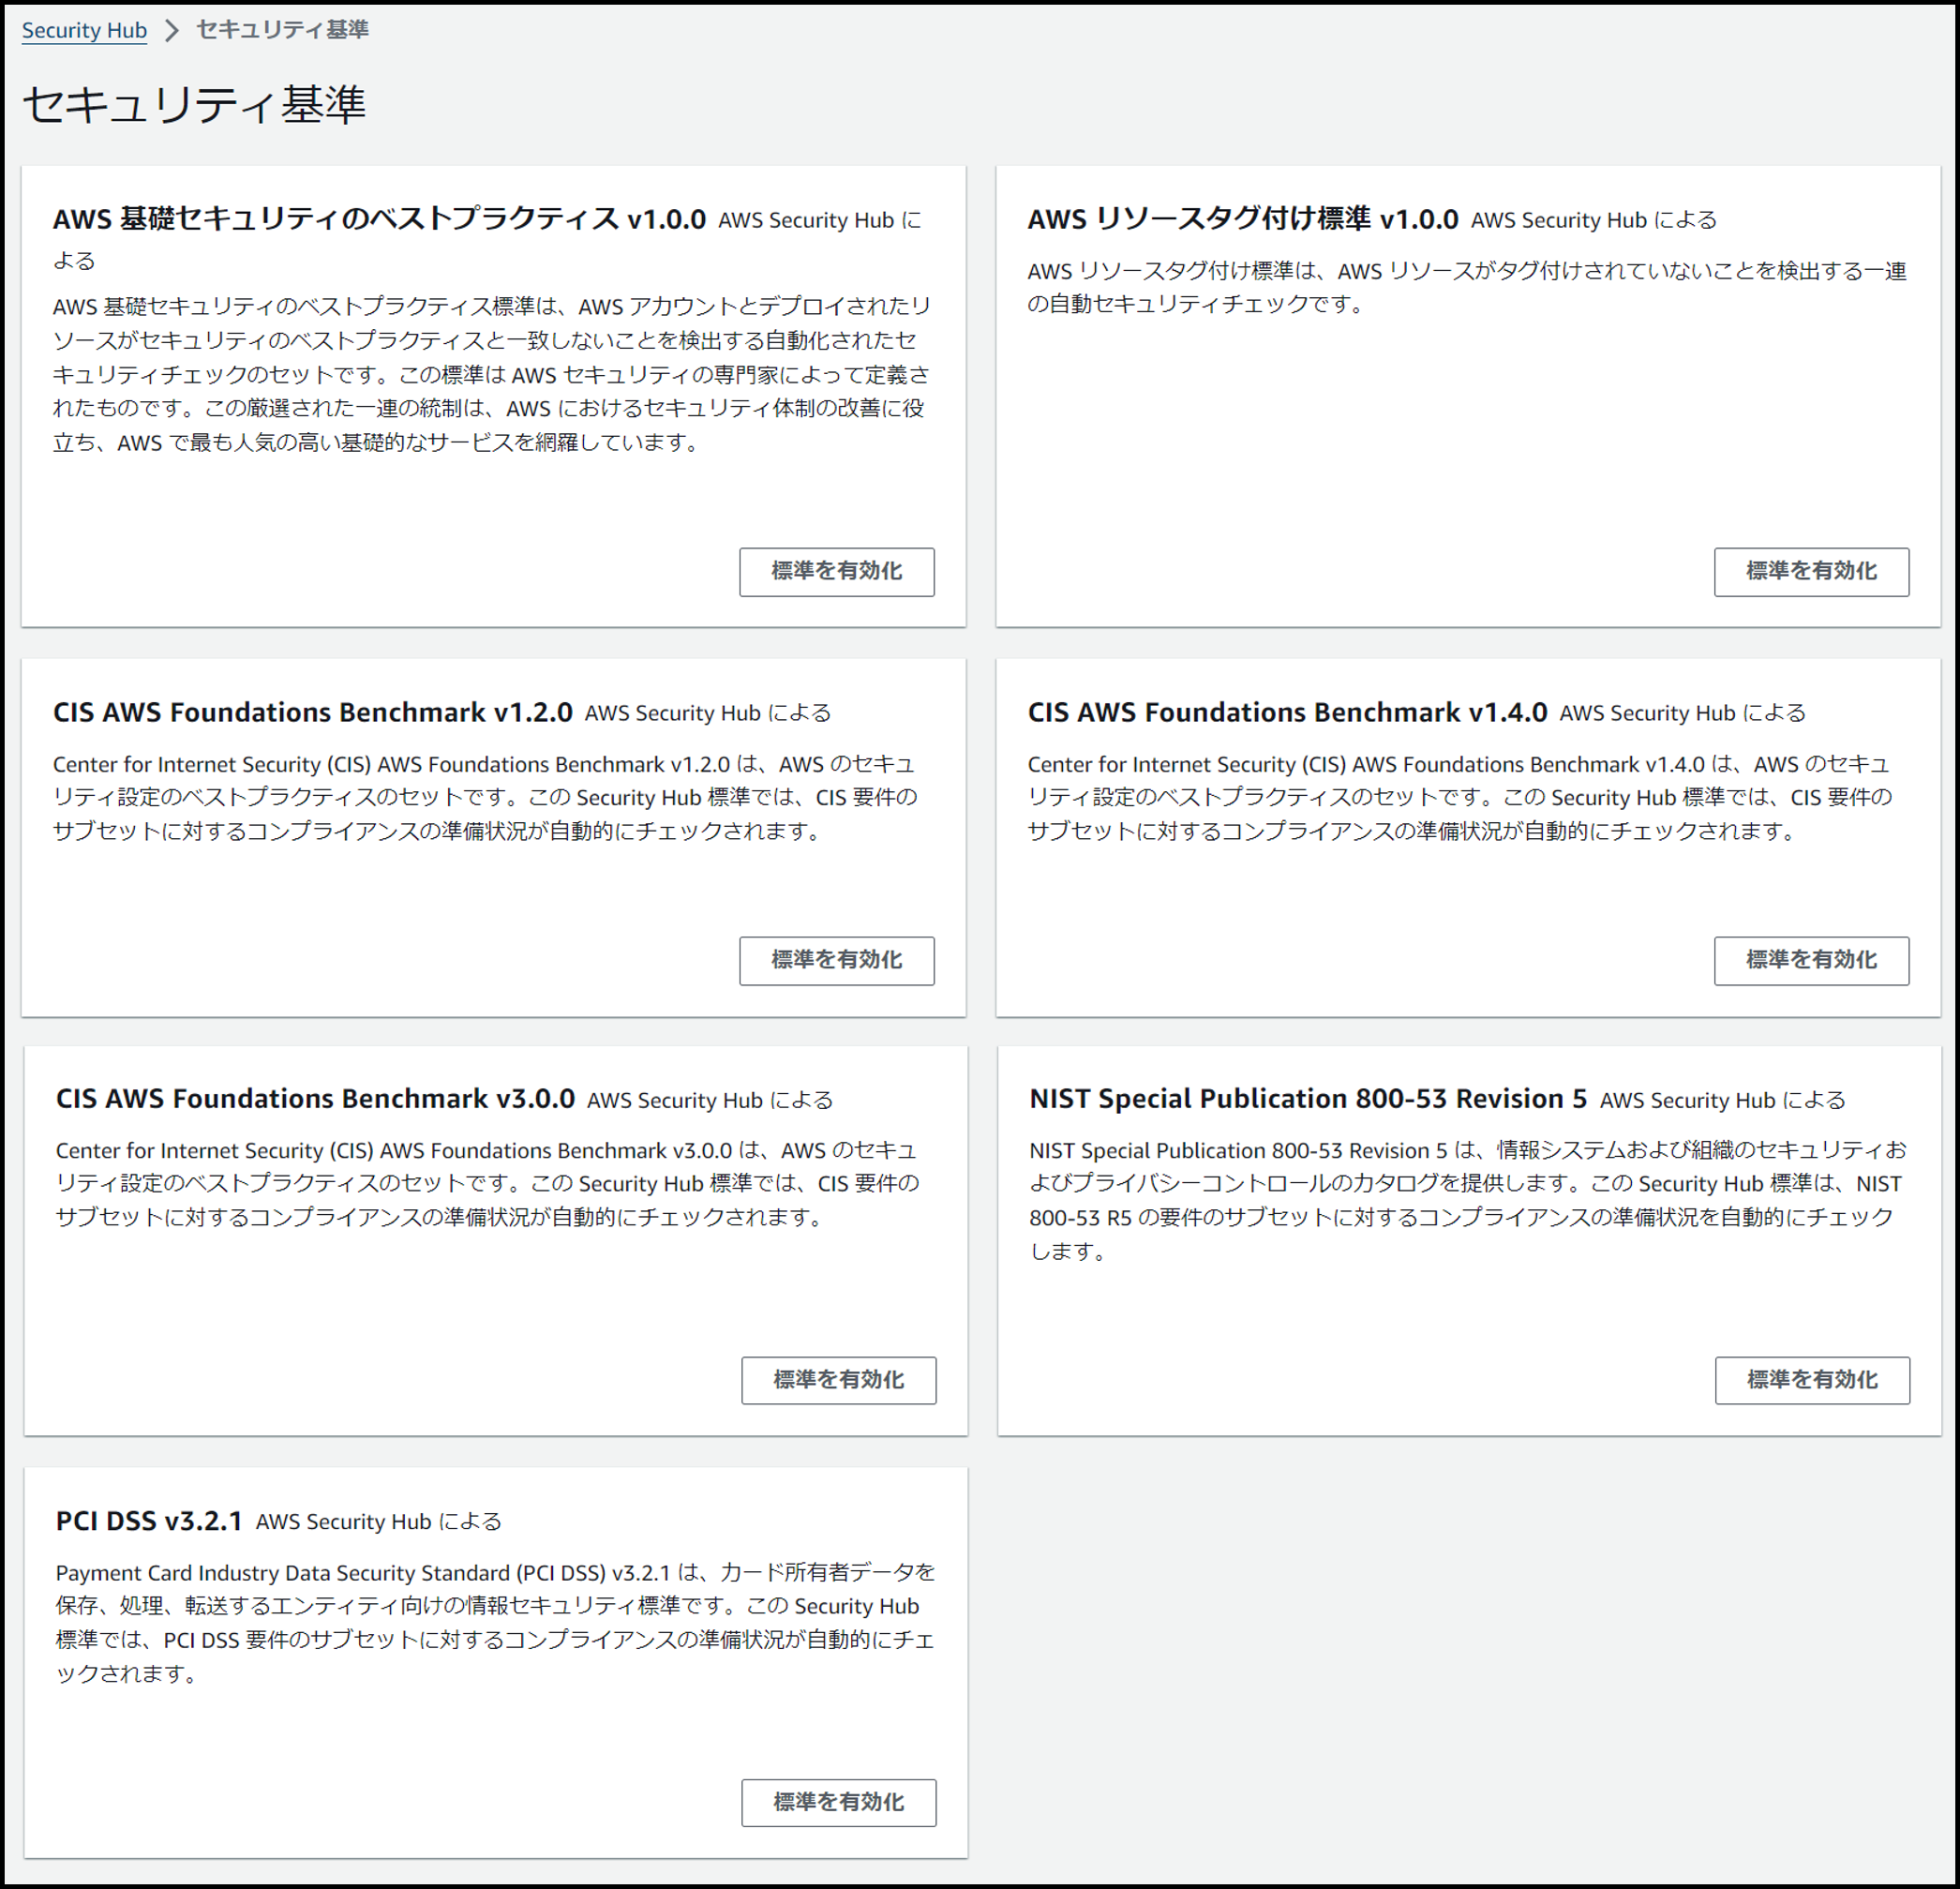1960x1889 pixels.
Task: Enable the CIS AWS Foundations Benchmark v3.0.0 standard
Action: pyautogui.click(x=838, y=1380)
